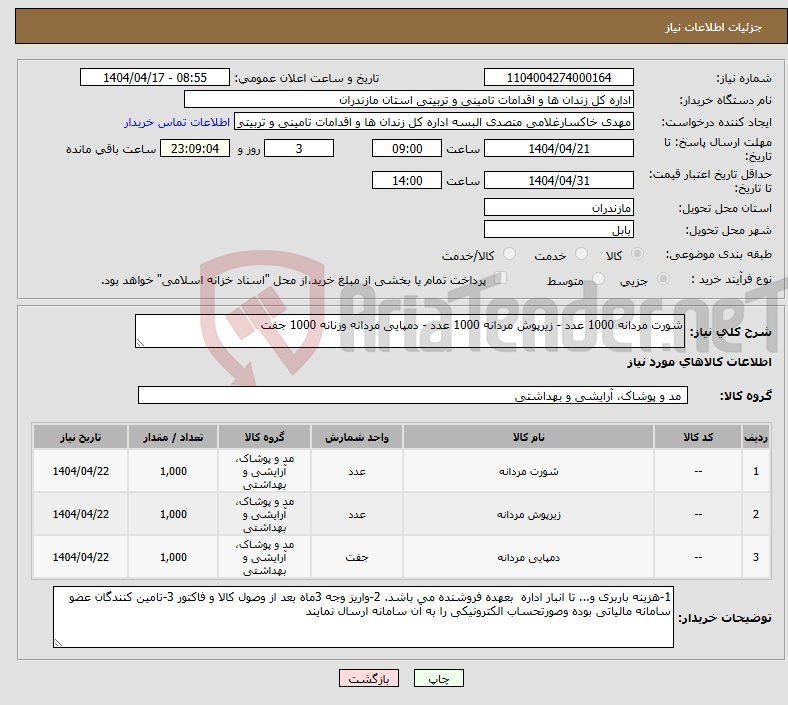
Task: Select the متوسط purchase type radio
Action: coord(598,279)
